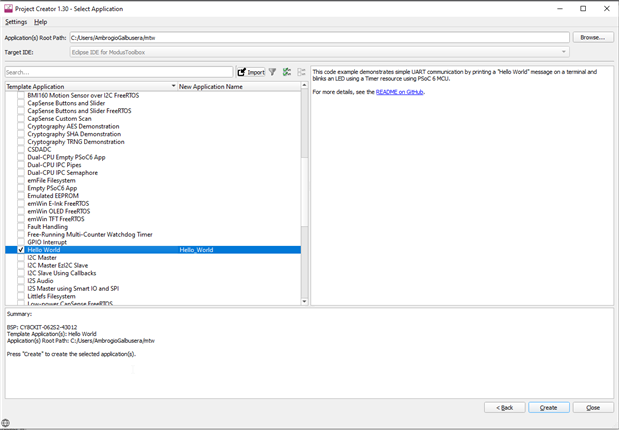Click in the Search field
The height and width of the screenshot is (430, 619).
(x=119, y=72)
